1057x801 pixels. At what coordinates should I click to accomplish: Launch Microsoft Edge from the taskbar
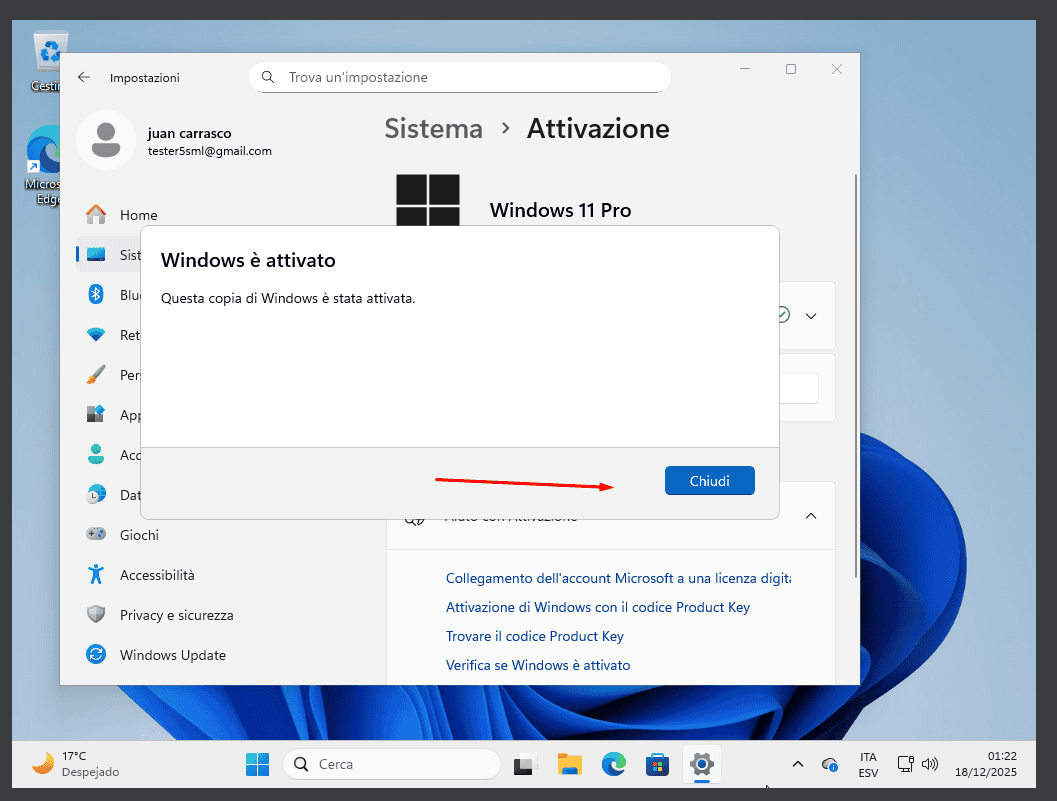tap(614, 764)
